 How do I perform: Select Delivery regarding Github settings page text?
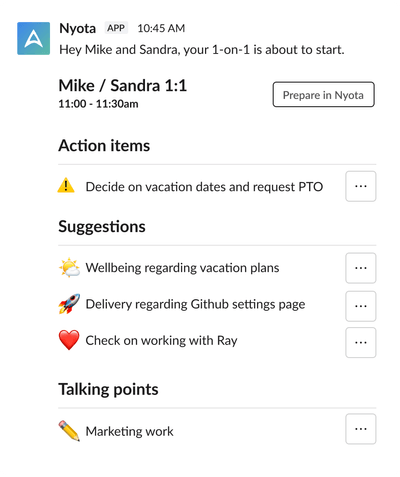point(195,304)
